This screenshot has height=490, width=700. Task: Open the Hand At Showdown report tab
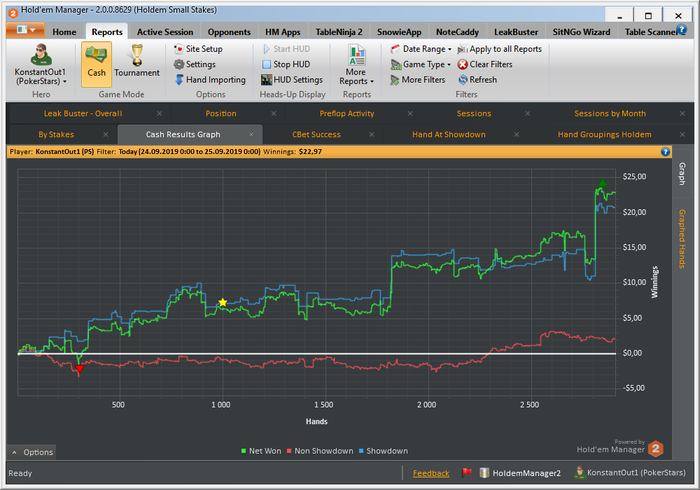tap(449, 134)
